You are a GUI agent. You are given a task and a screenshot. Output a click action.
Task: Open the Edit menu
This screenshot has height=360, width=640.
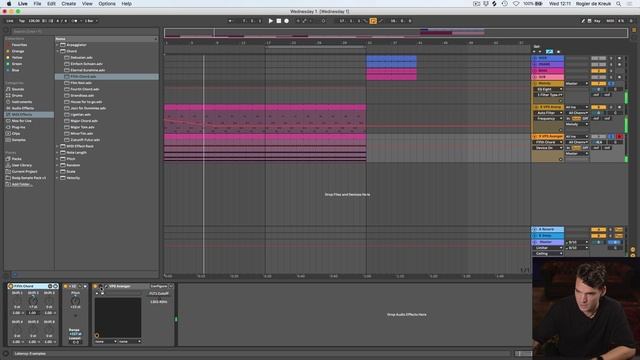(x=51, y=4)
